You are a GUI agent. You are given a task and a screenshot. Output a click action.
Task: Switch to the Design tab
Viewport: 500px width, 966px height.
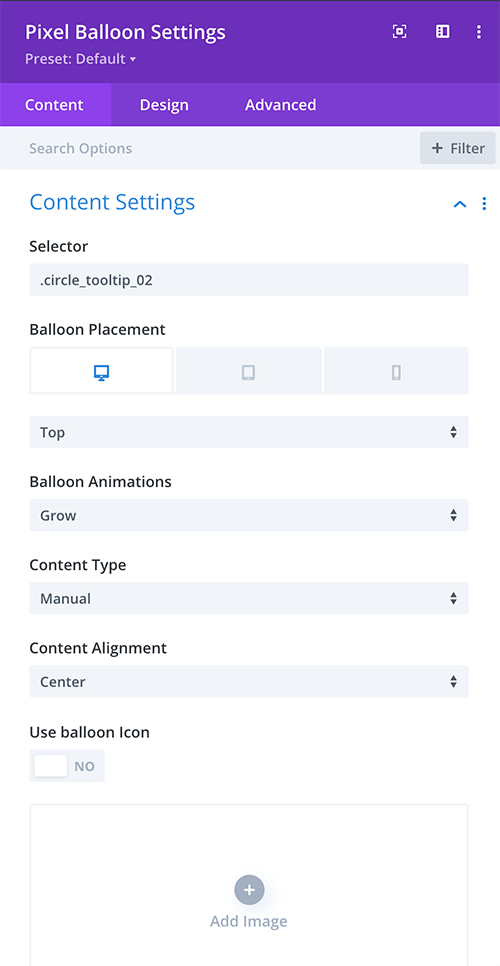(x=164, y=105)
